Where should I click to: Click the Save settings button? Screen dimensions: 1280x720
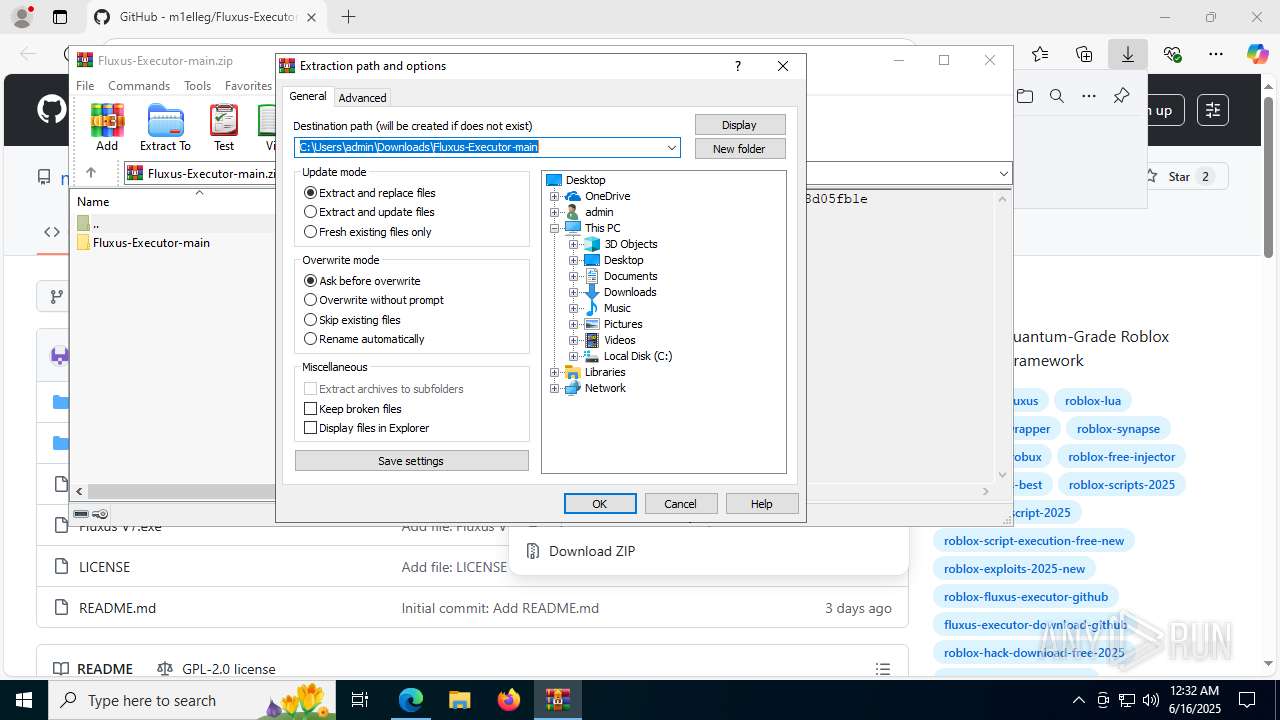[x=411, y=461]
